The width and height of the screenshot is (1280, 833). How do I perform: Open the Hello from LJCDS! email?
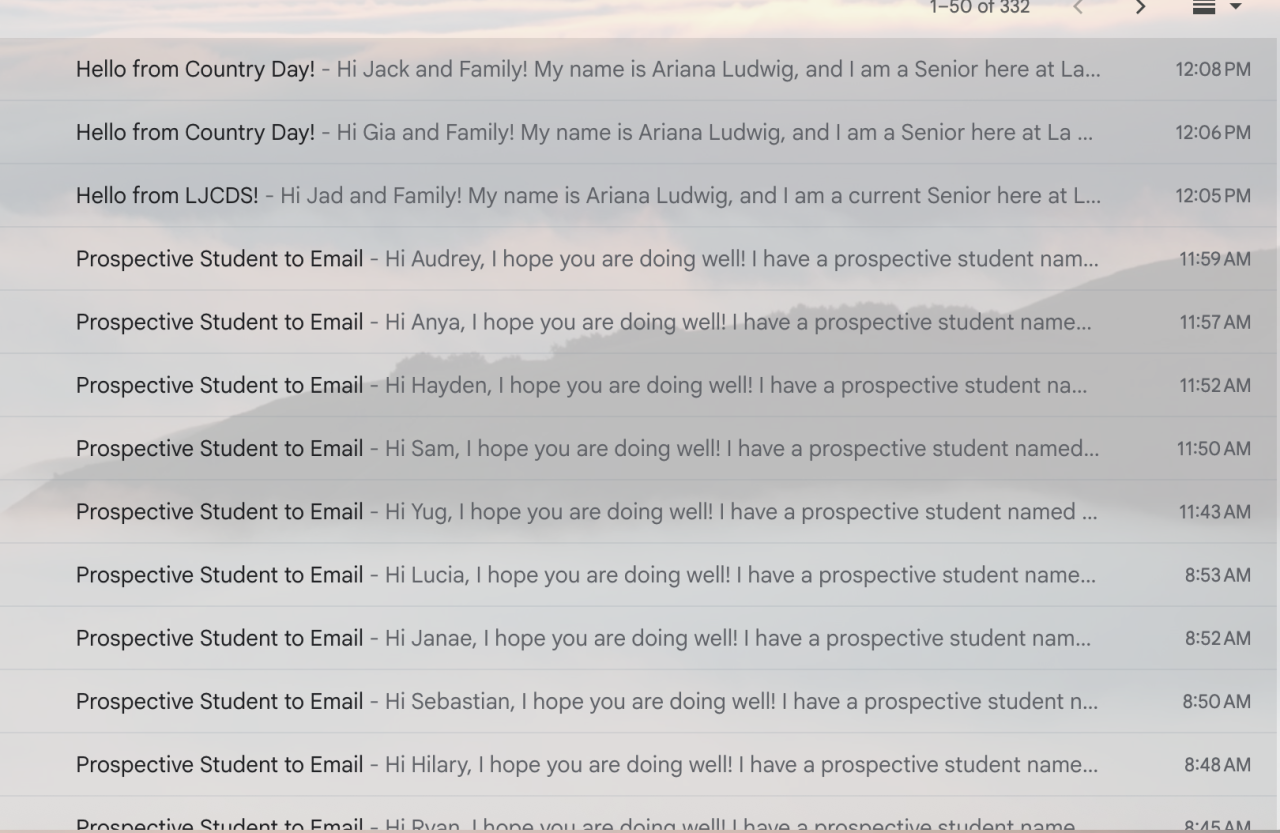[588, 195]
